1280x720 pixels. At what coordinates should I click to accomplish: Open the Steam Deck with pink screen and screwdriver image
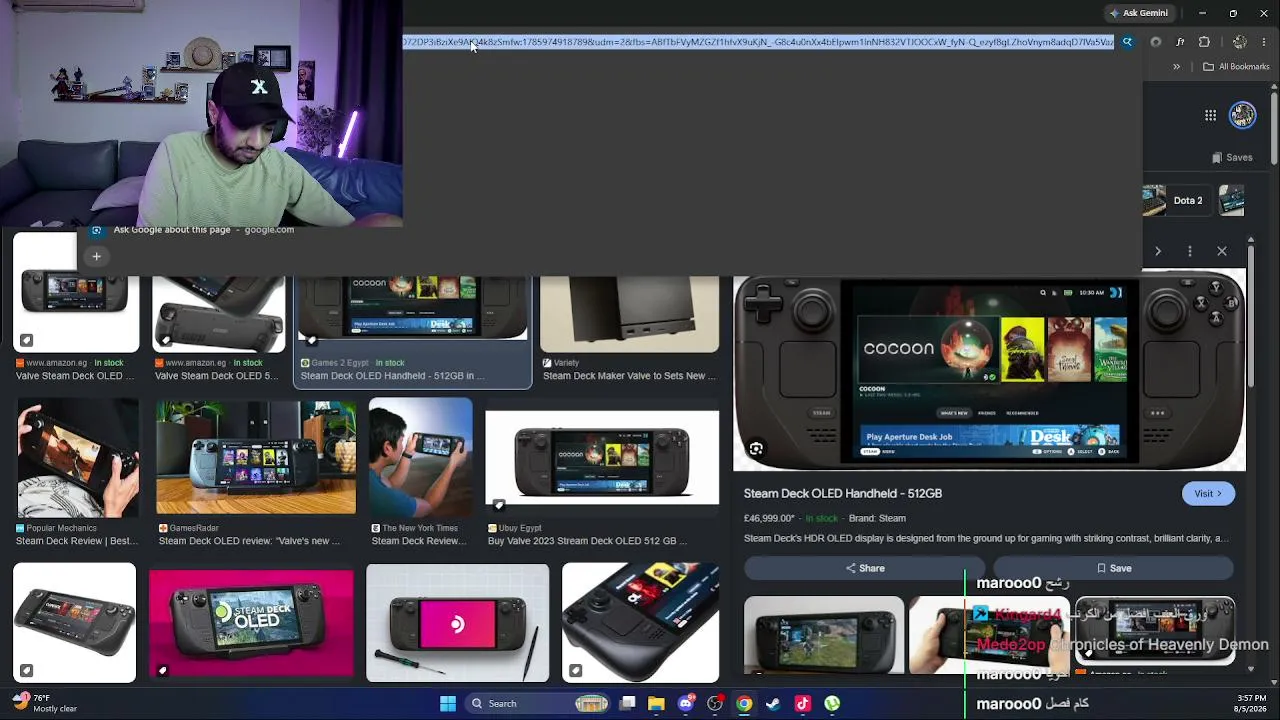(x=458, y=623)
